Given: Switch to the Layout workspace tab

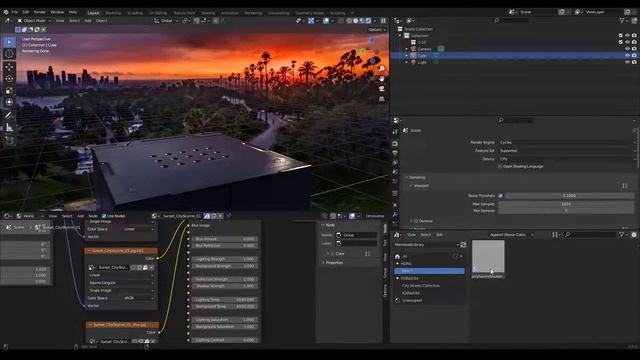Looking at the screenshot, I should click(93, 13).
